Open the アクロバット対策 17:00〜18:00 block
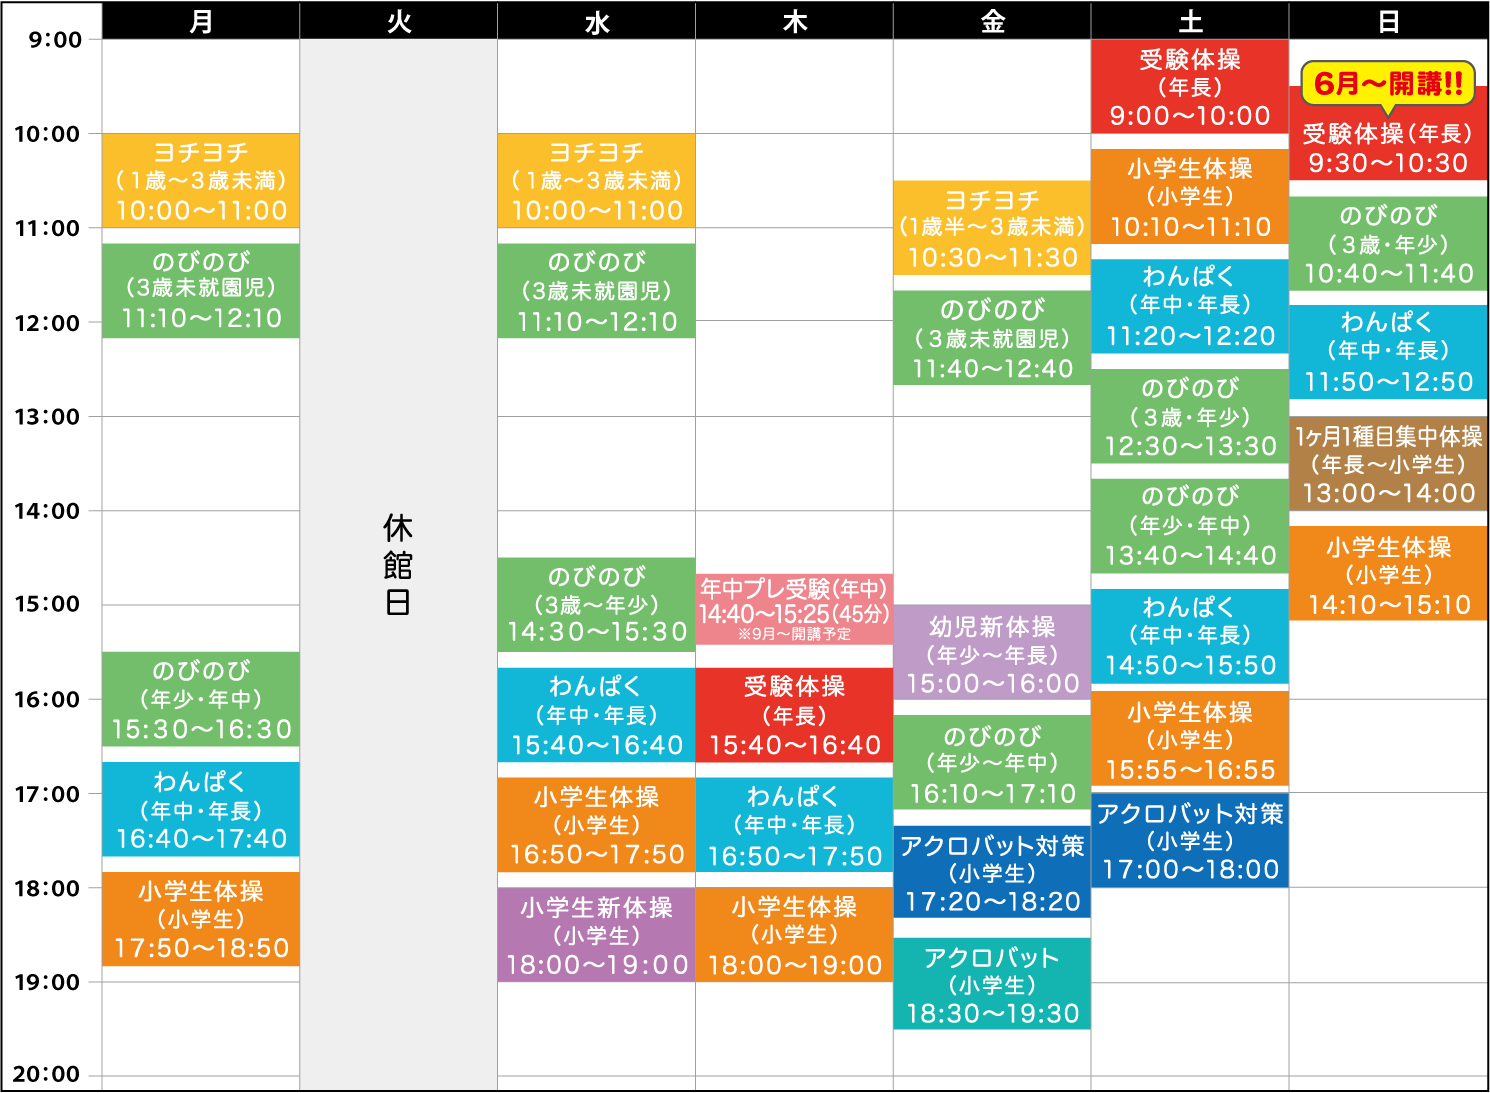Image resolution: width=1490 pixels, height=1093 pixels. tap(1191, 841)
